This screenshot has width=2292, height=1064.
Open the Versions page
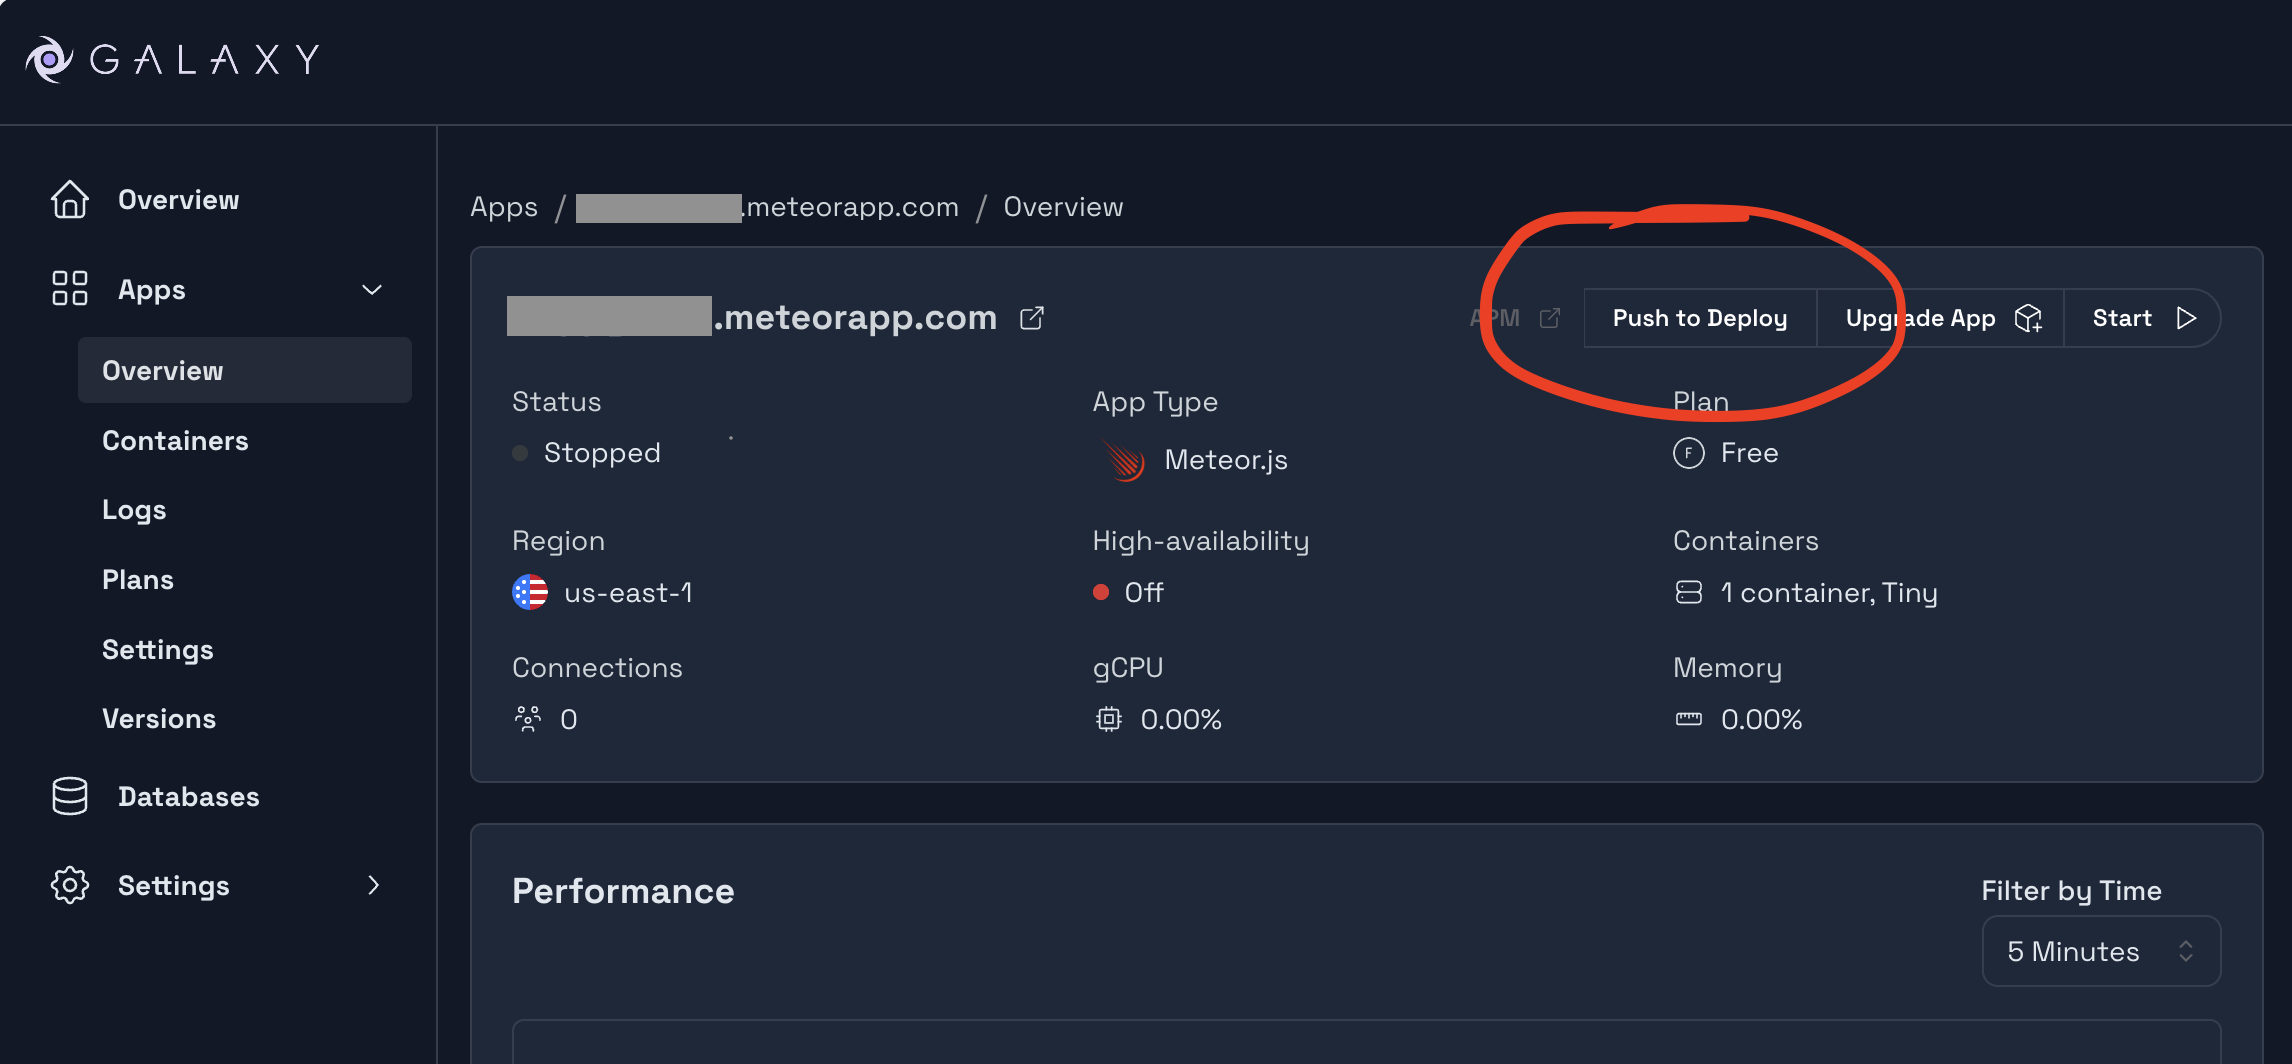coord(159,718)
